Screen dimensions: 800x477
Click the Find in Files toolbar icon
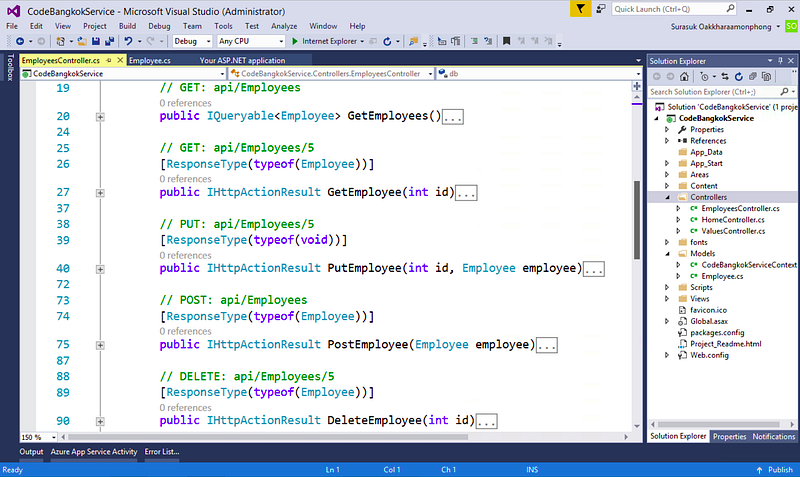(413, 41)
